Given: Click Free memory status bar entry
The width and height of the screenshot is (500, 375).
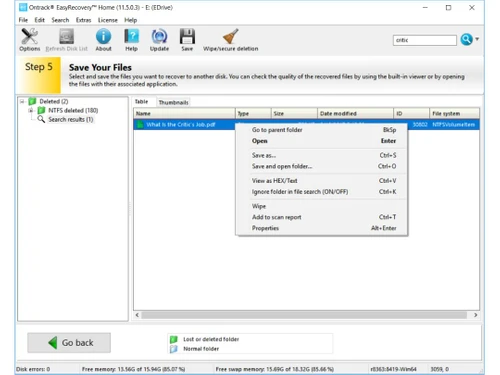Looking at the screenshot, I should pyautogui.click(x=134, y=369).
